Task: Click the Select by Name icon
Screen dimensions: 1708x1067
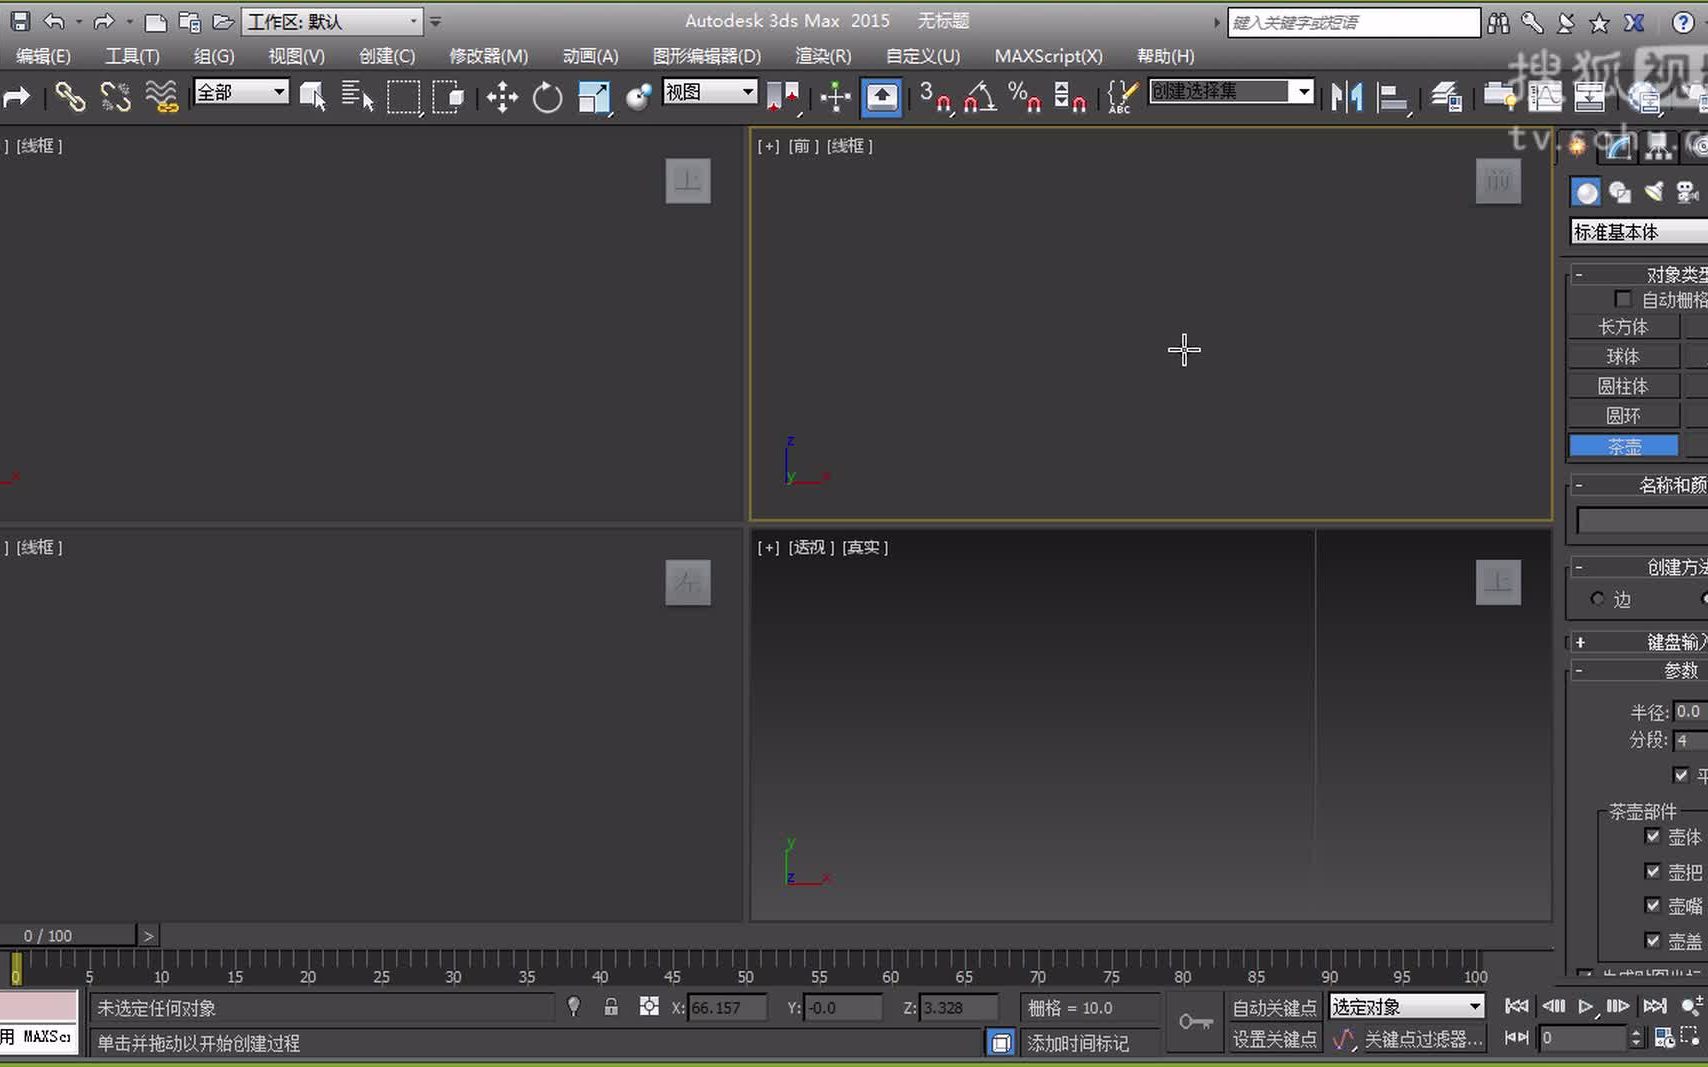Action: click(x=356, y=97)
